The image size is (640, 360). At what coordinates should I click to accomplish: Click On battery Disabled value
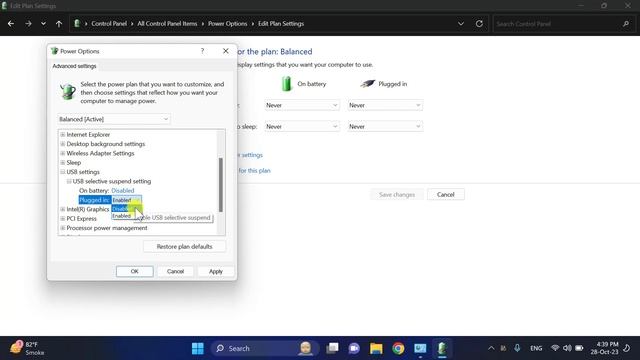click(122, 191)
